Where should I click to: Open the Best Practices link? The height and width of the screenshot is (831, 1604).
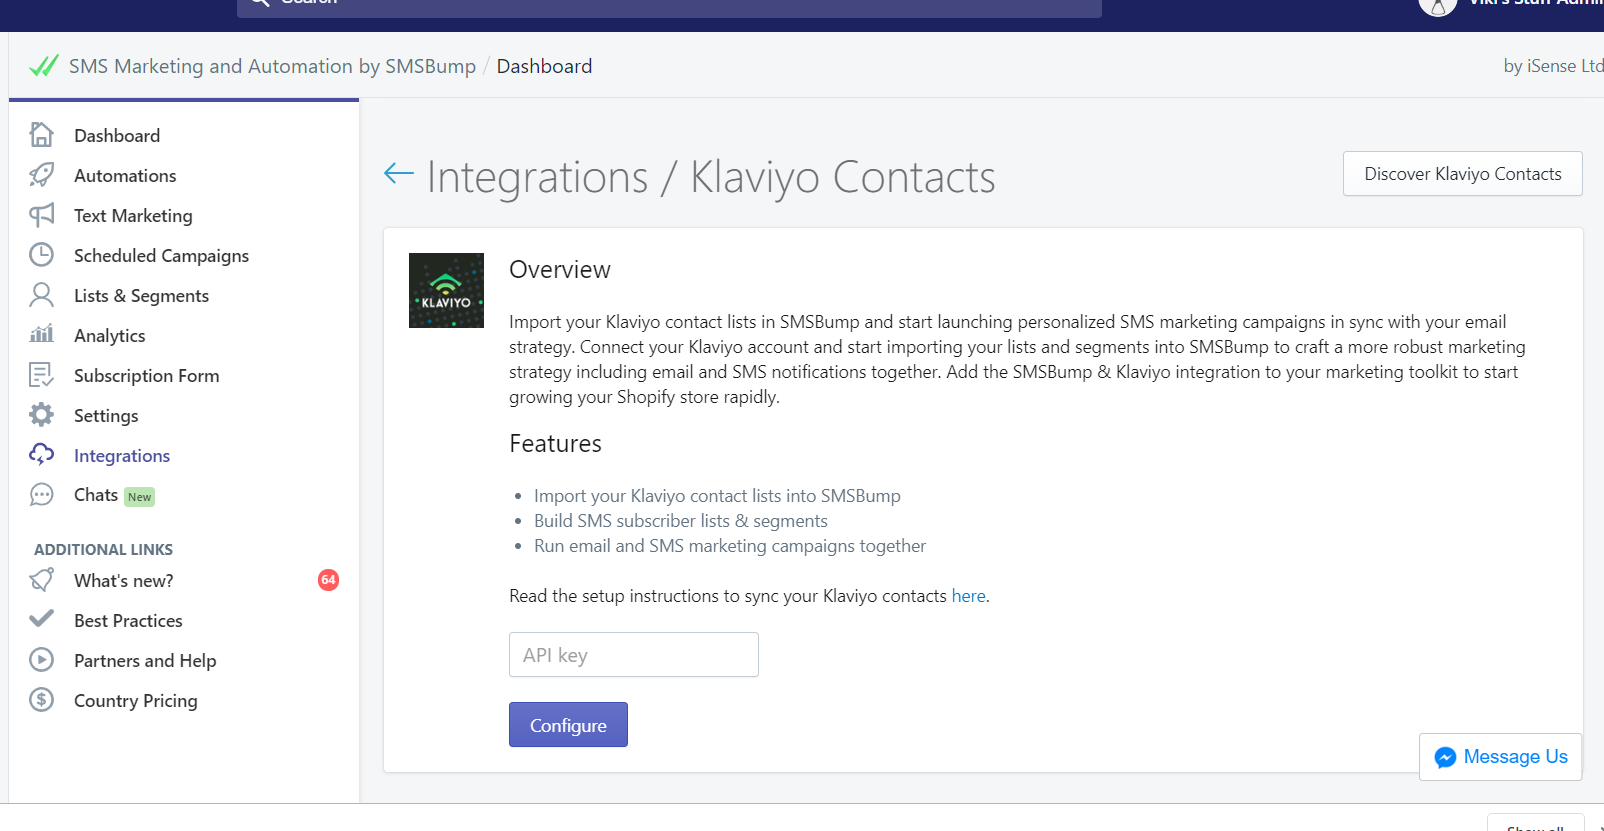point(128,621)
